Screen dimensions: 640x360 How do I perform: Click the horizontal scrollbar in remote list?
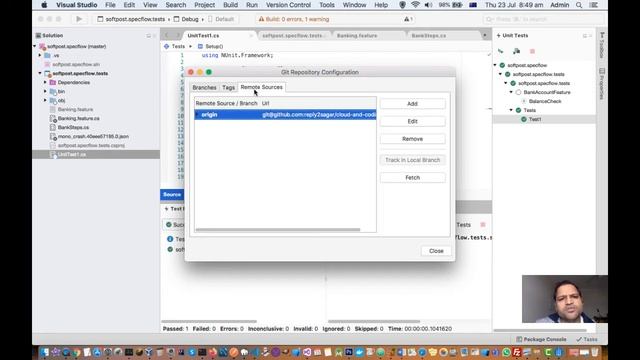click(278, 230)
